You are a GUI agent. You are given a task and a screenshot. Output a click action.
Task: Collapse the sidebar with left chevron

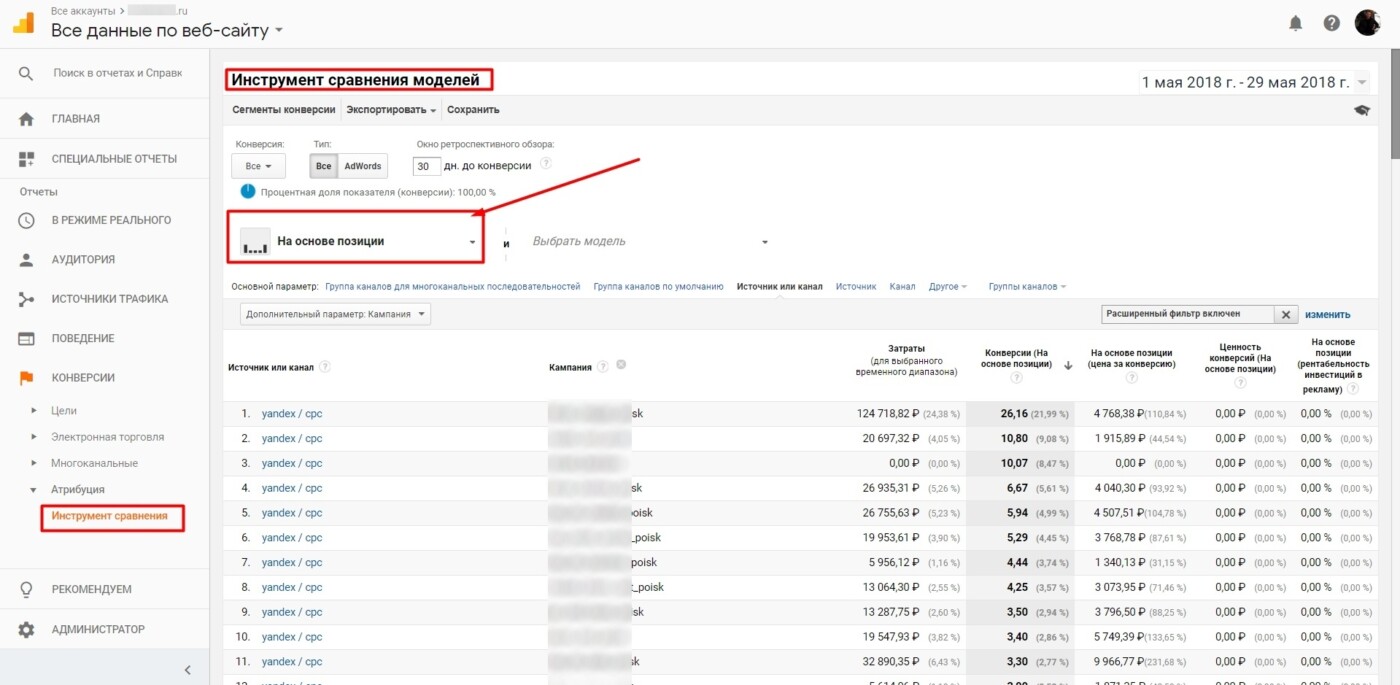coord(187,670)
